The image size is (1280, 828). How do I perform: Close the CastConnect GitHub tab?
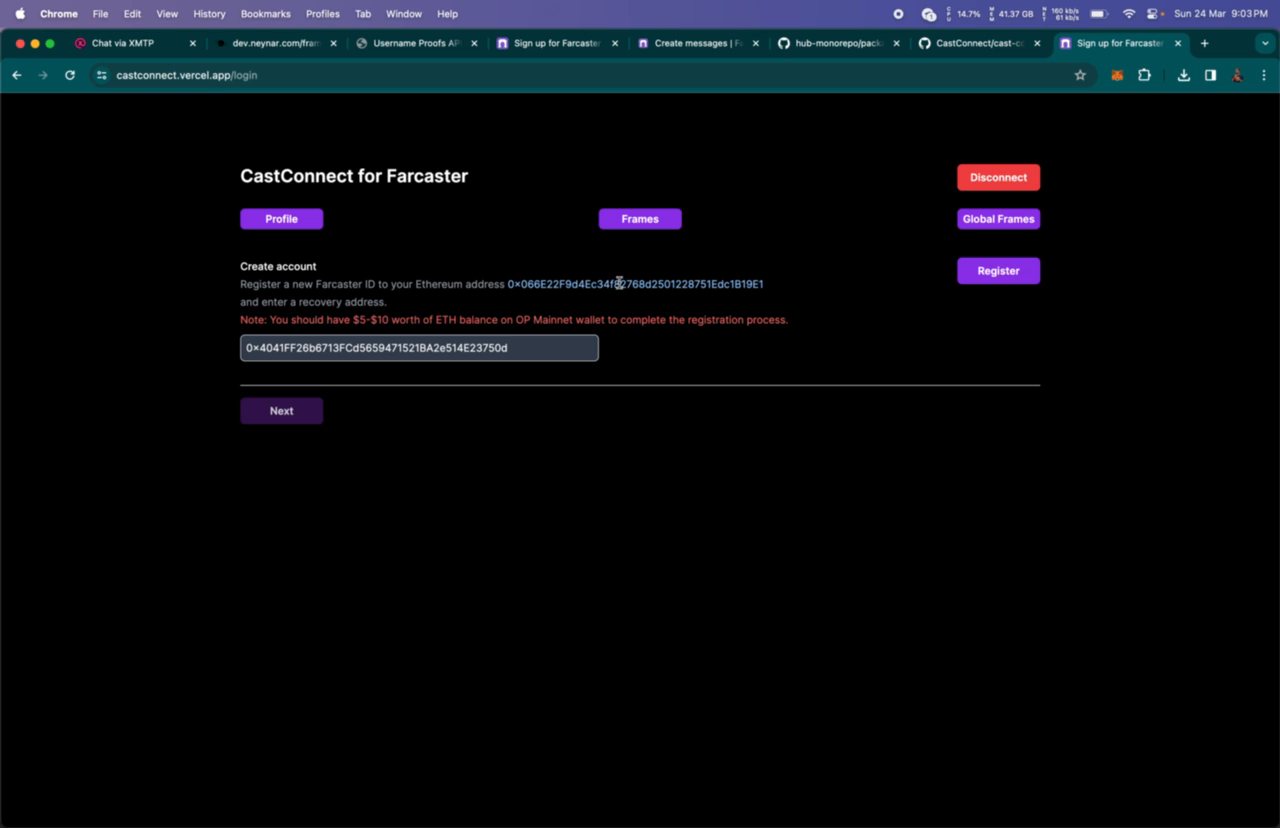pyautogui.click(x=1037, y=43)
